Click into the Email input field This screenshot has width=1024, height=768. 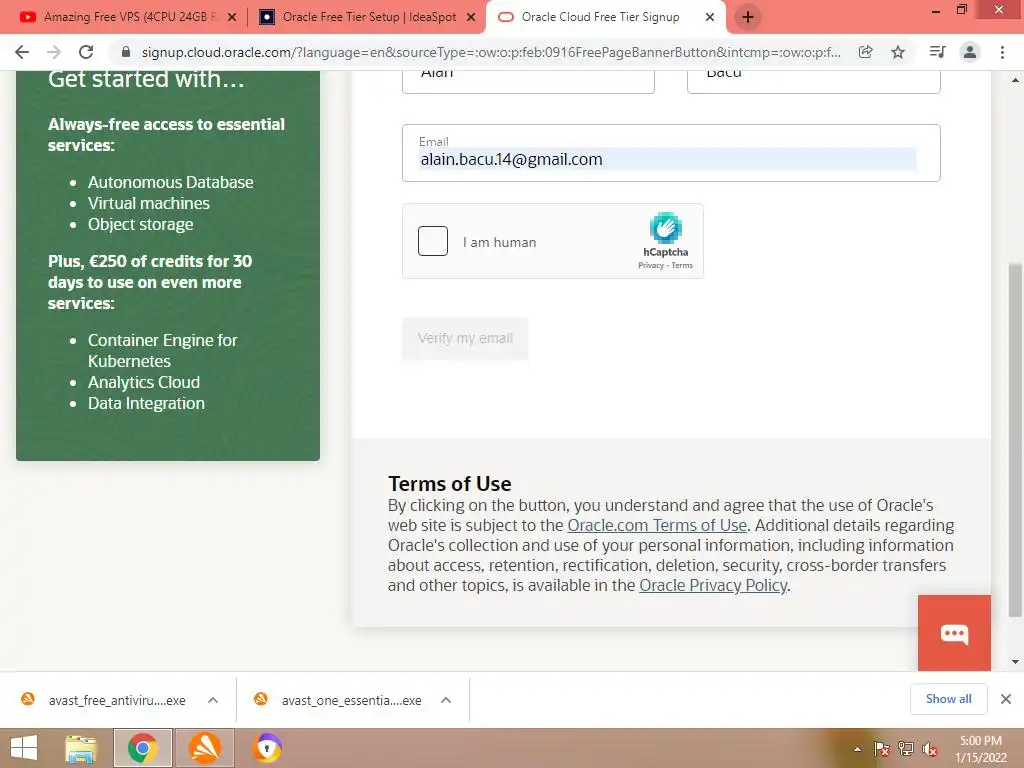[671, 153]
